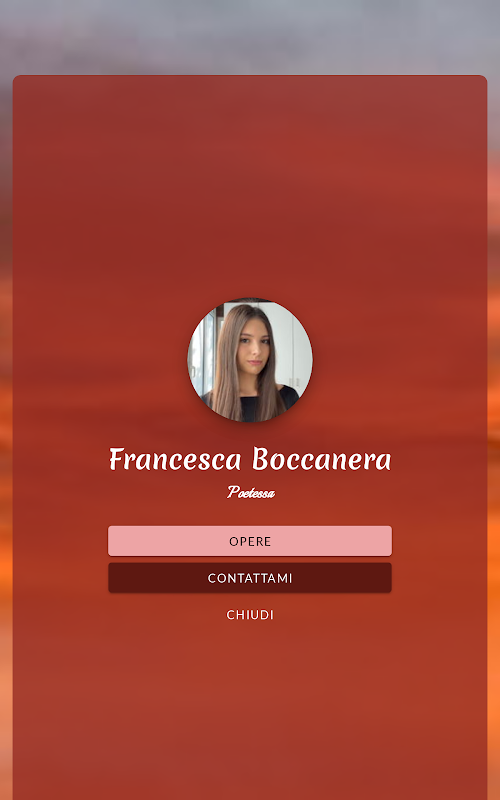The height and width of the screenshot is (800, 500).
Task: Click the Poetessa subtitle text
Action: [251, 492]
